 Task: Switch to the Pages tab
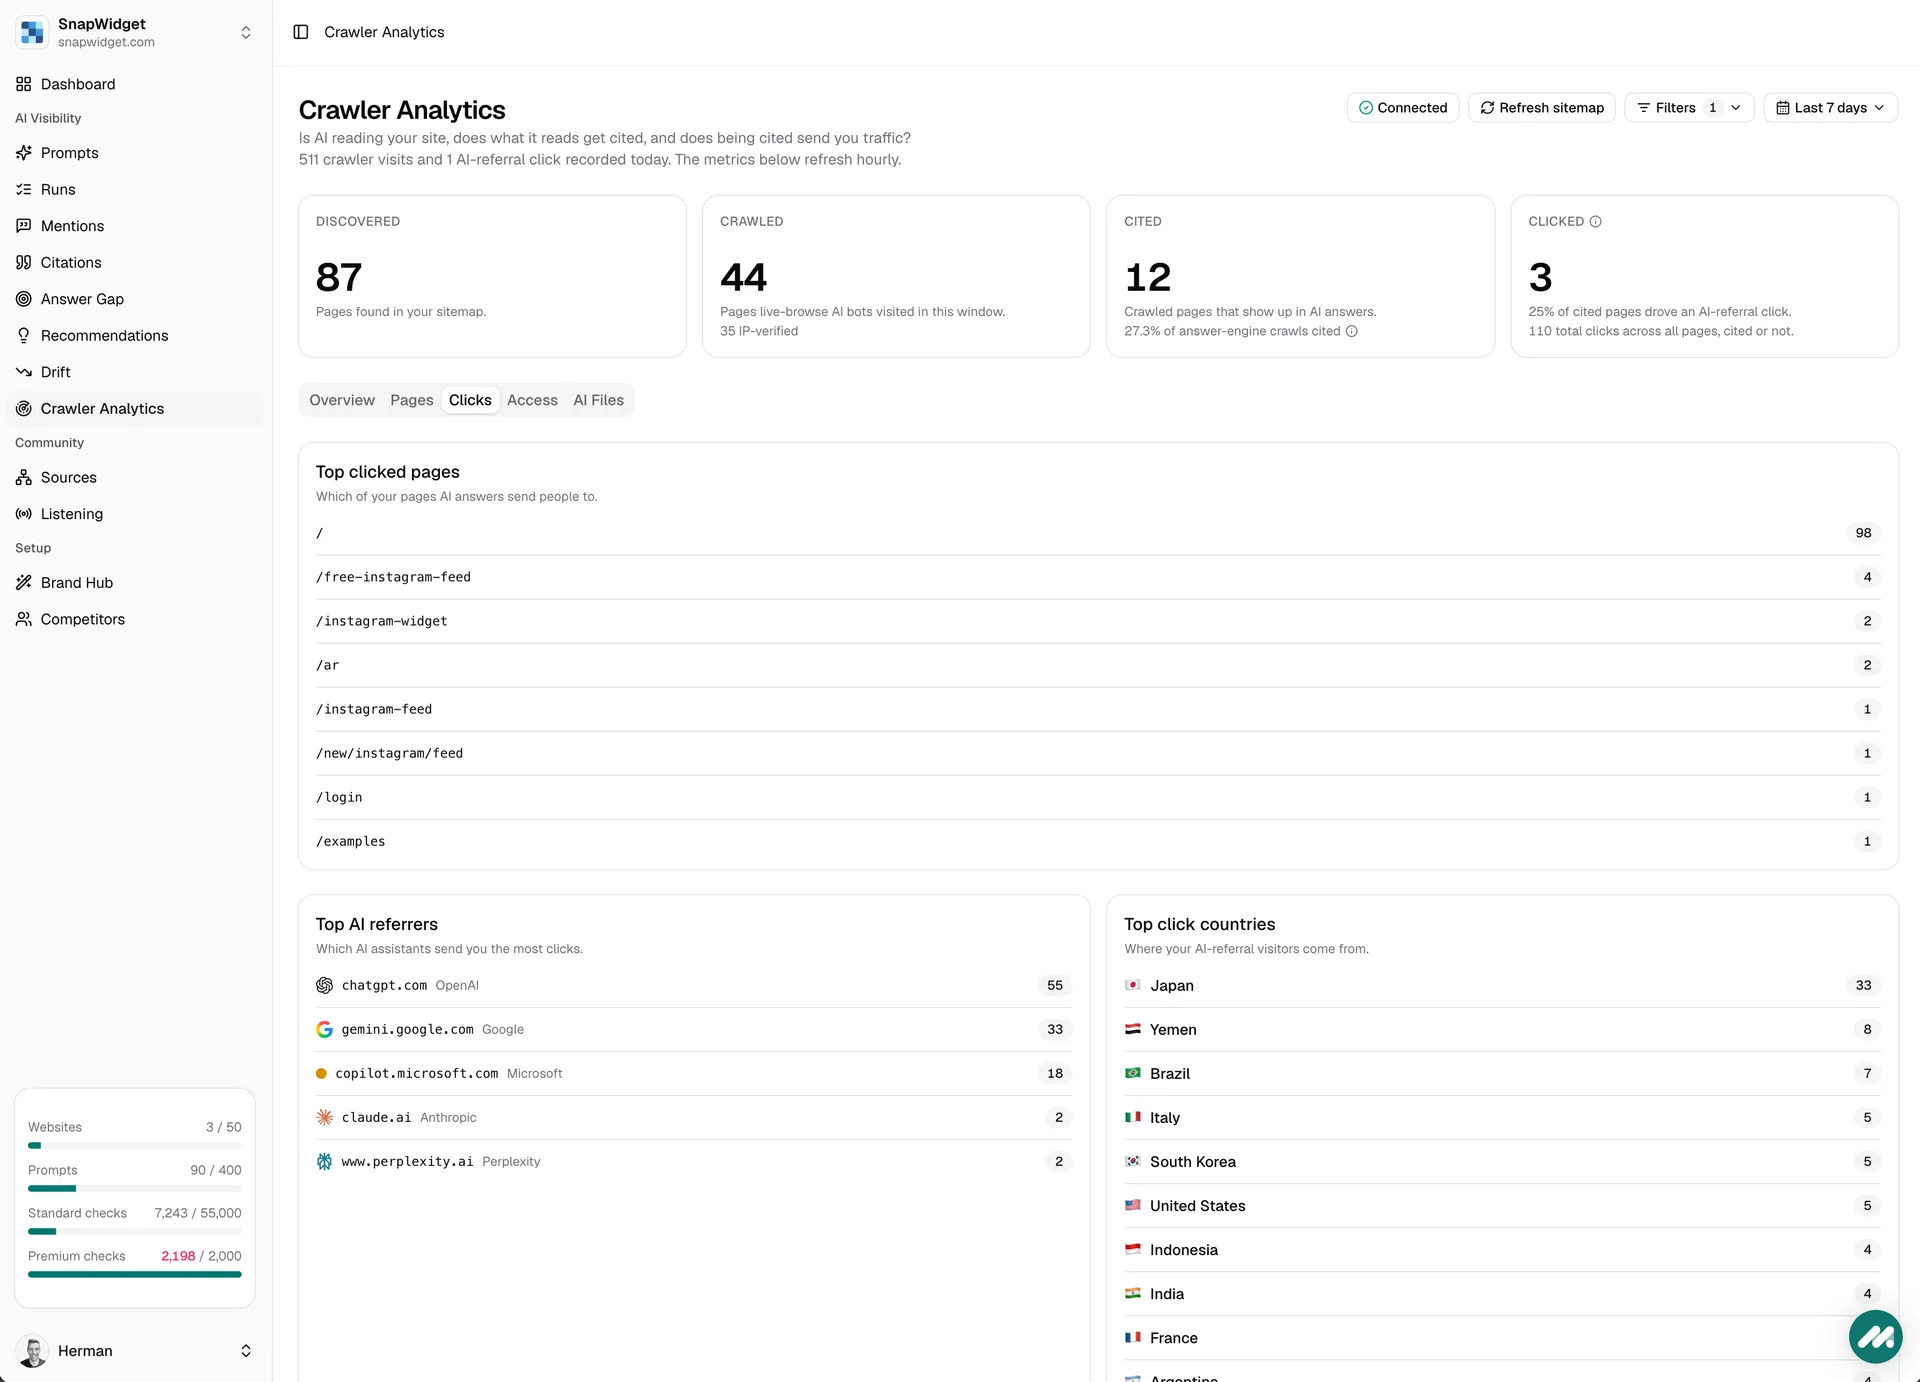pyautogui.click(x=412, y=400)
